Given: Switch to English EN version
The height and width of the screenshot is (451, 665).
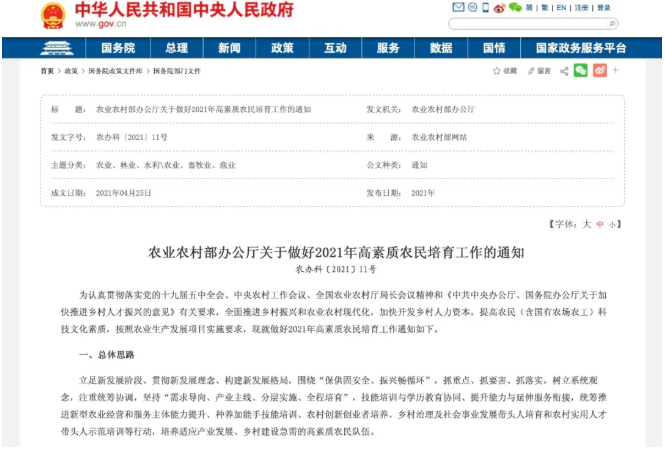Looking at the screenshot, I should [561, 8].
